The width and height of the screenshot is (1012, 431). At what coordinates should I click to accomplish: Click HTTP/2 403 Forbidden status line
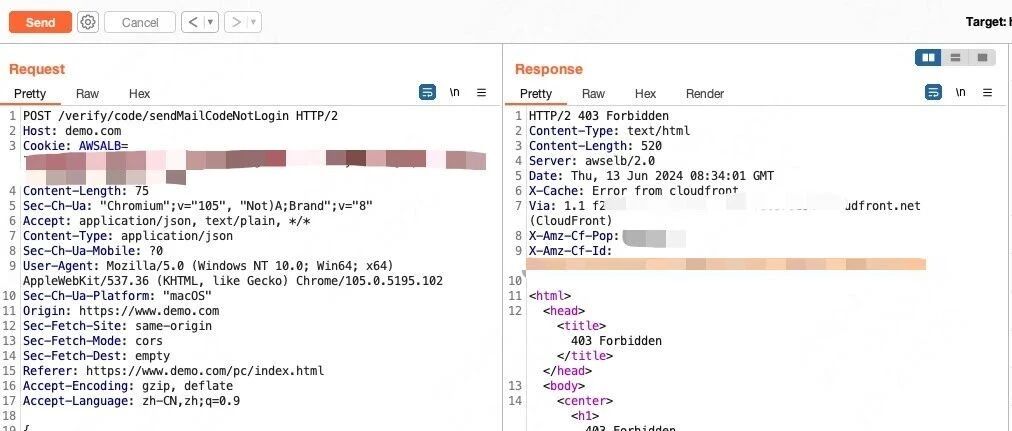598,116
